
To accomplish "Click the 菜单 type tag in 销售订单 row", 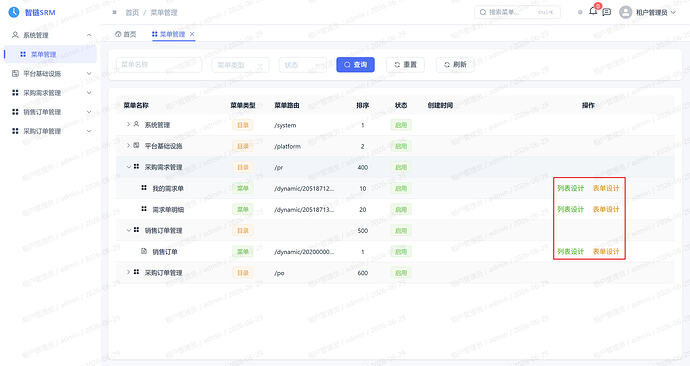I will coord(243,252).
